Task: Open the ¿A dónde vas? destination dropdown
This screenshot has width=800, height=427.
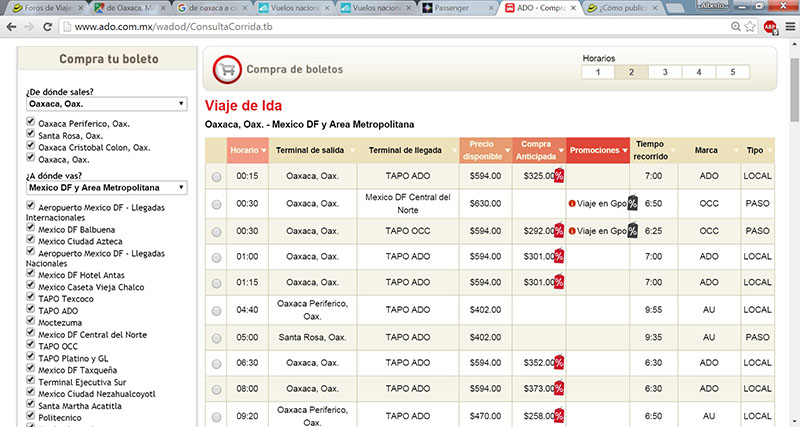Action: click(x=107, y=188)
